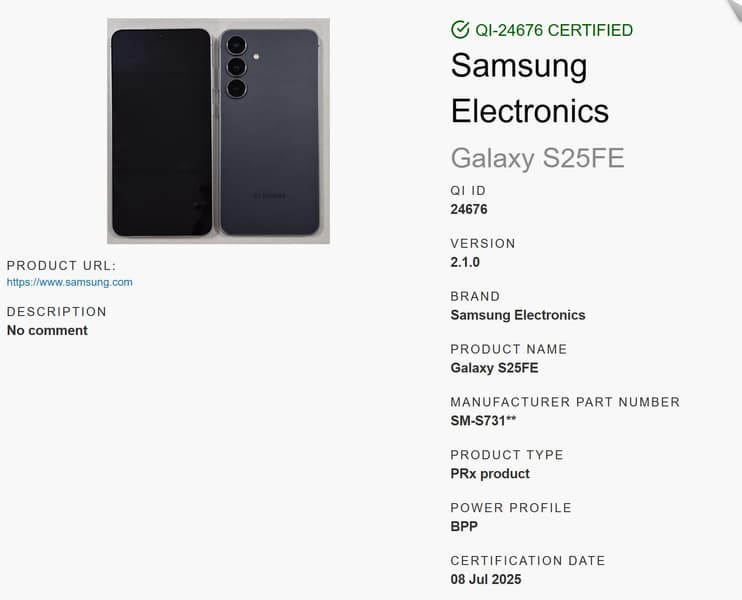The width and height of the screenshot is (742, 600).
Task: Click the BPP power profile value
Action: pos(464,527)
